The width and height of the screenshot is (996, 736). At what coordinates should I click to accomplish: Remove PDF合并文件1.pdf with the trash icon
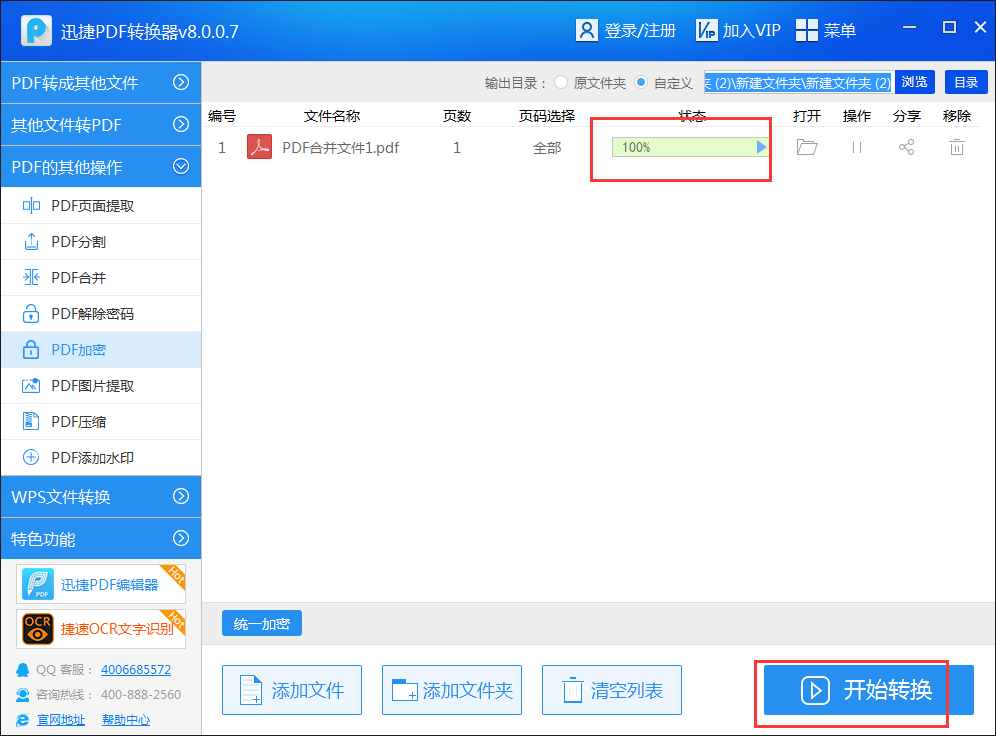coord(957,147)
